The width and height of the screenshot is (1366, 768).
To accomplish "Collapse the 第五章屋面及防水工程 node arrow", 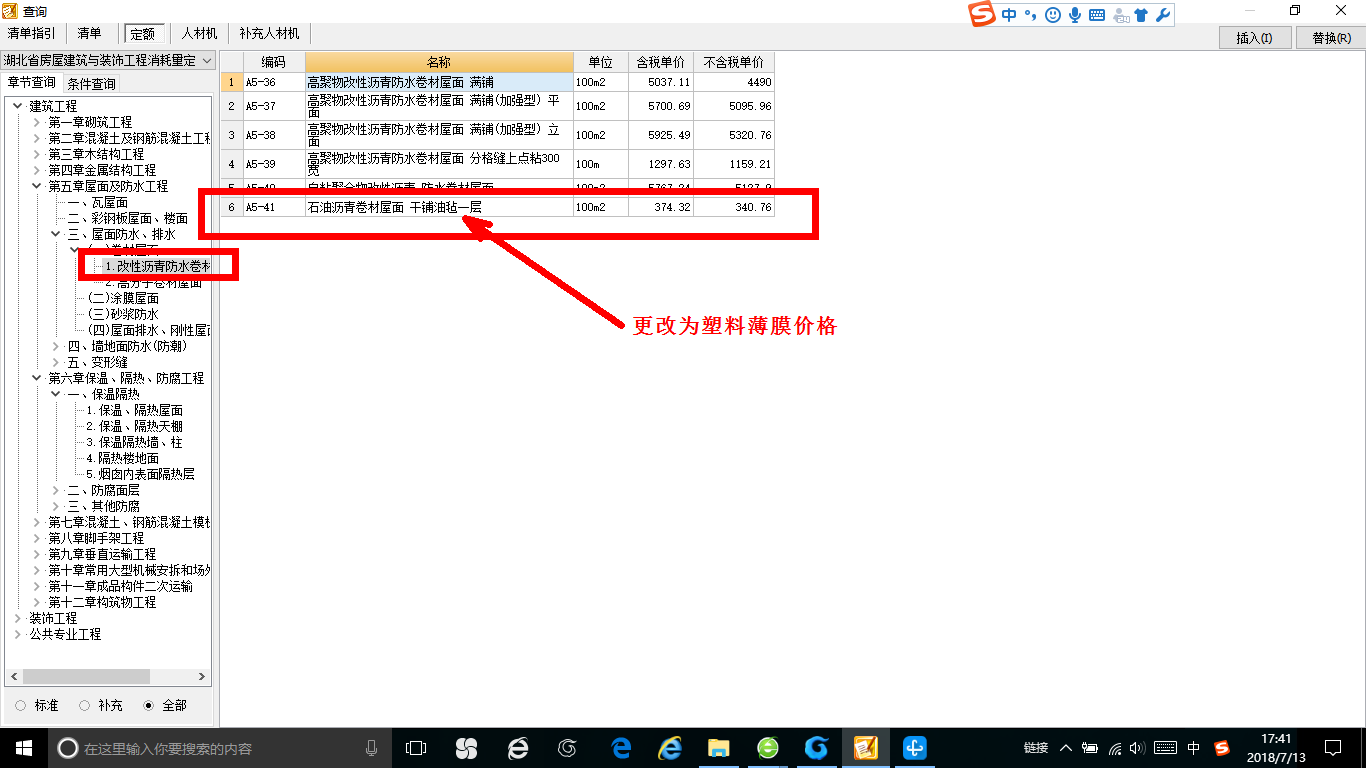I will 37,186.
